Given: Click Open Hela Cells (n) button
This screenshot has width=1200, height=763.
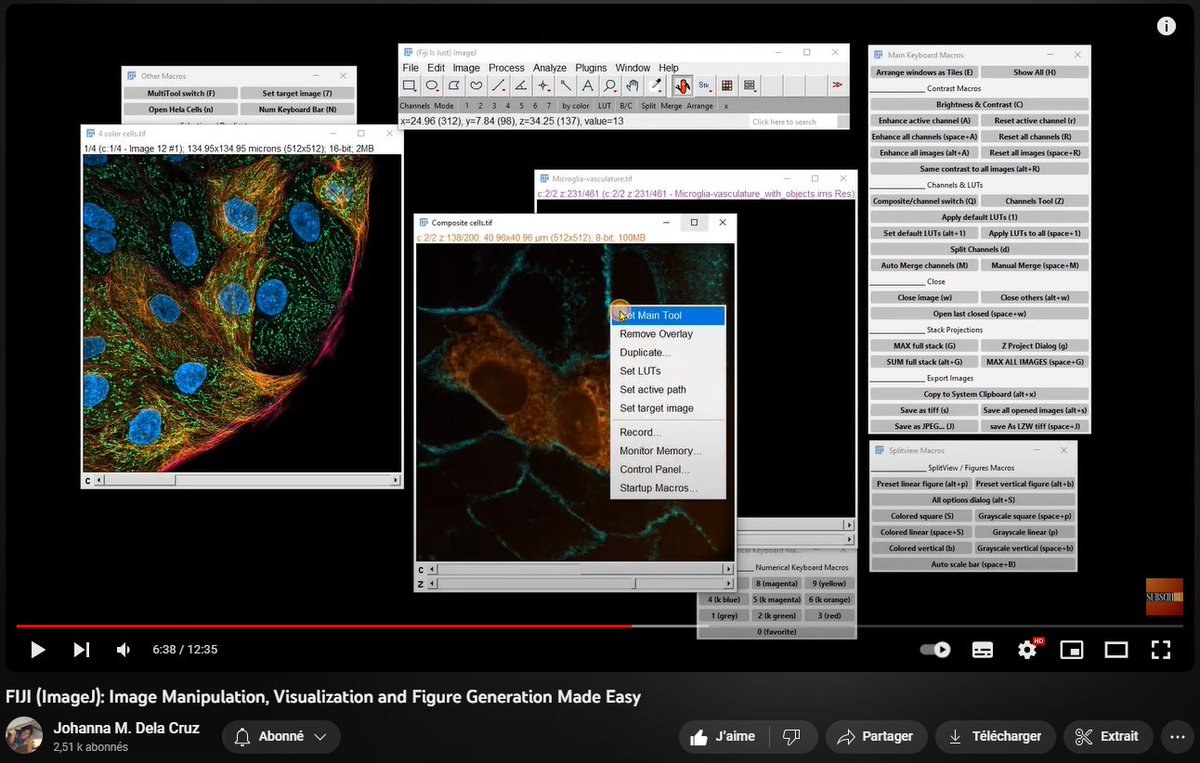Looking at the screenshot, I should (181, 109).
